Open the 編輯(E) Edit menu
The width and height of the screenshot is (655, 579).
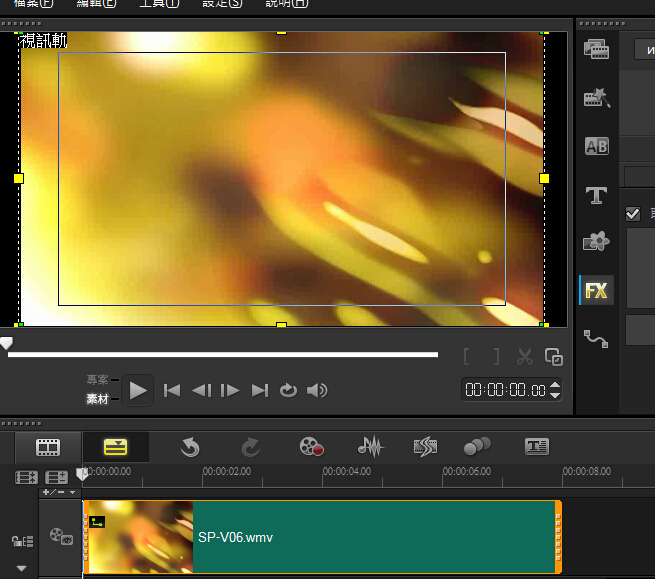tap(96, 4)
